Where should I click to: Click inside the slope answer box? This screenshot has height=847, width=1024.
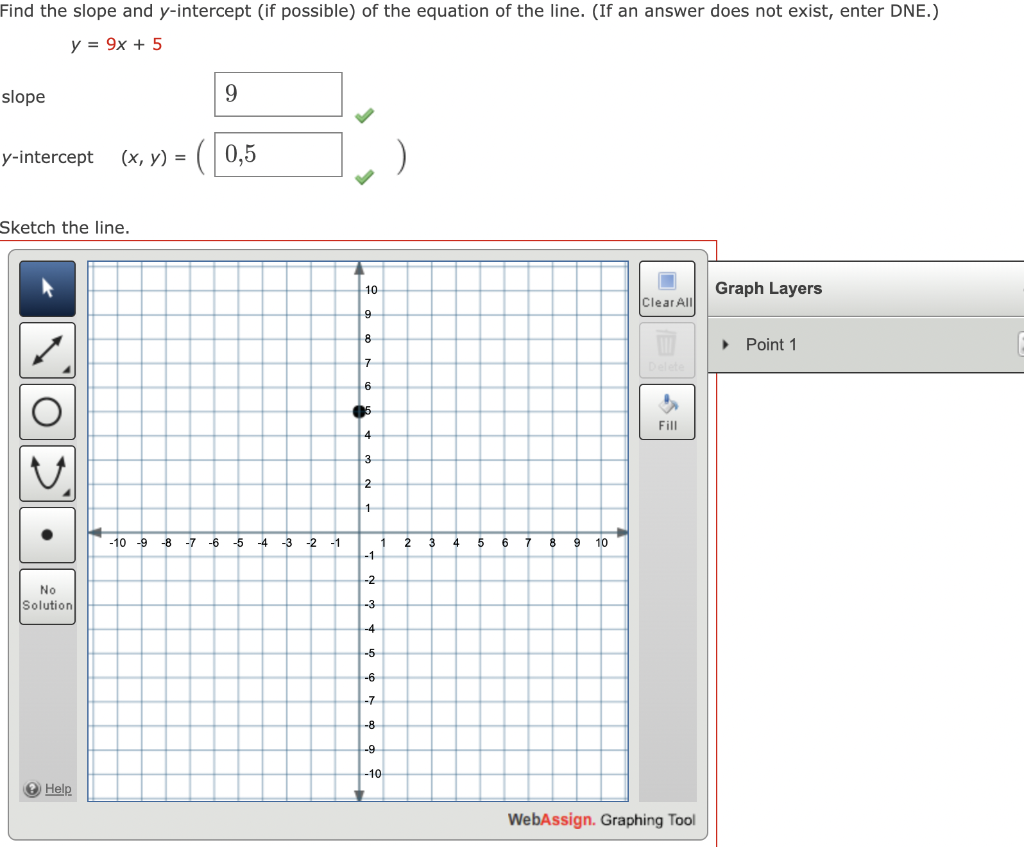277,94
